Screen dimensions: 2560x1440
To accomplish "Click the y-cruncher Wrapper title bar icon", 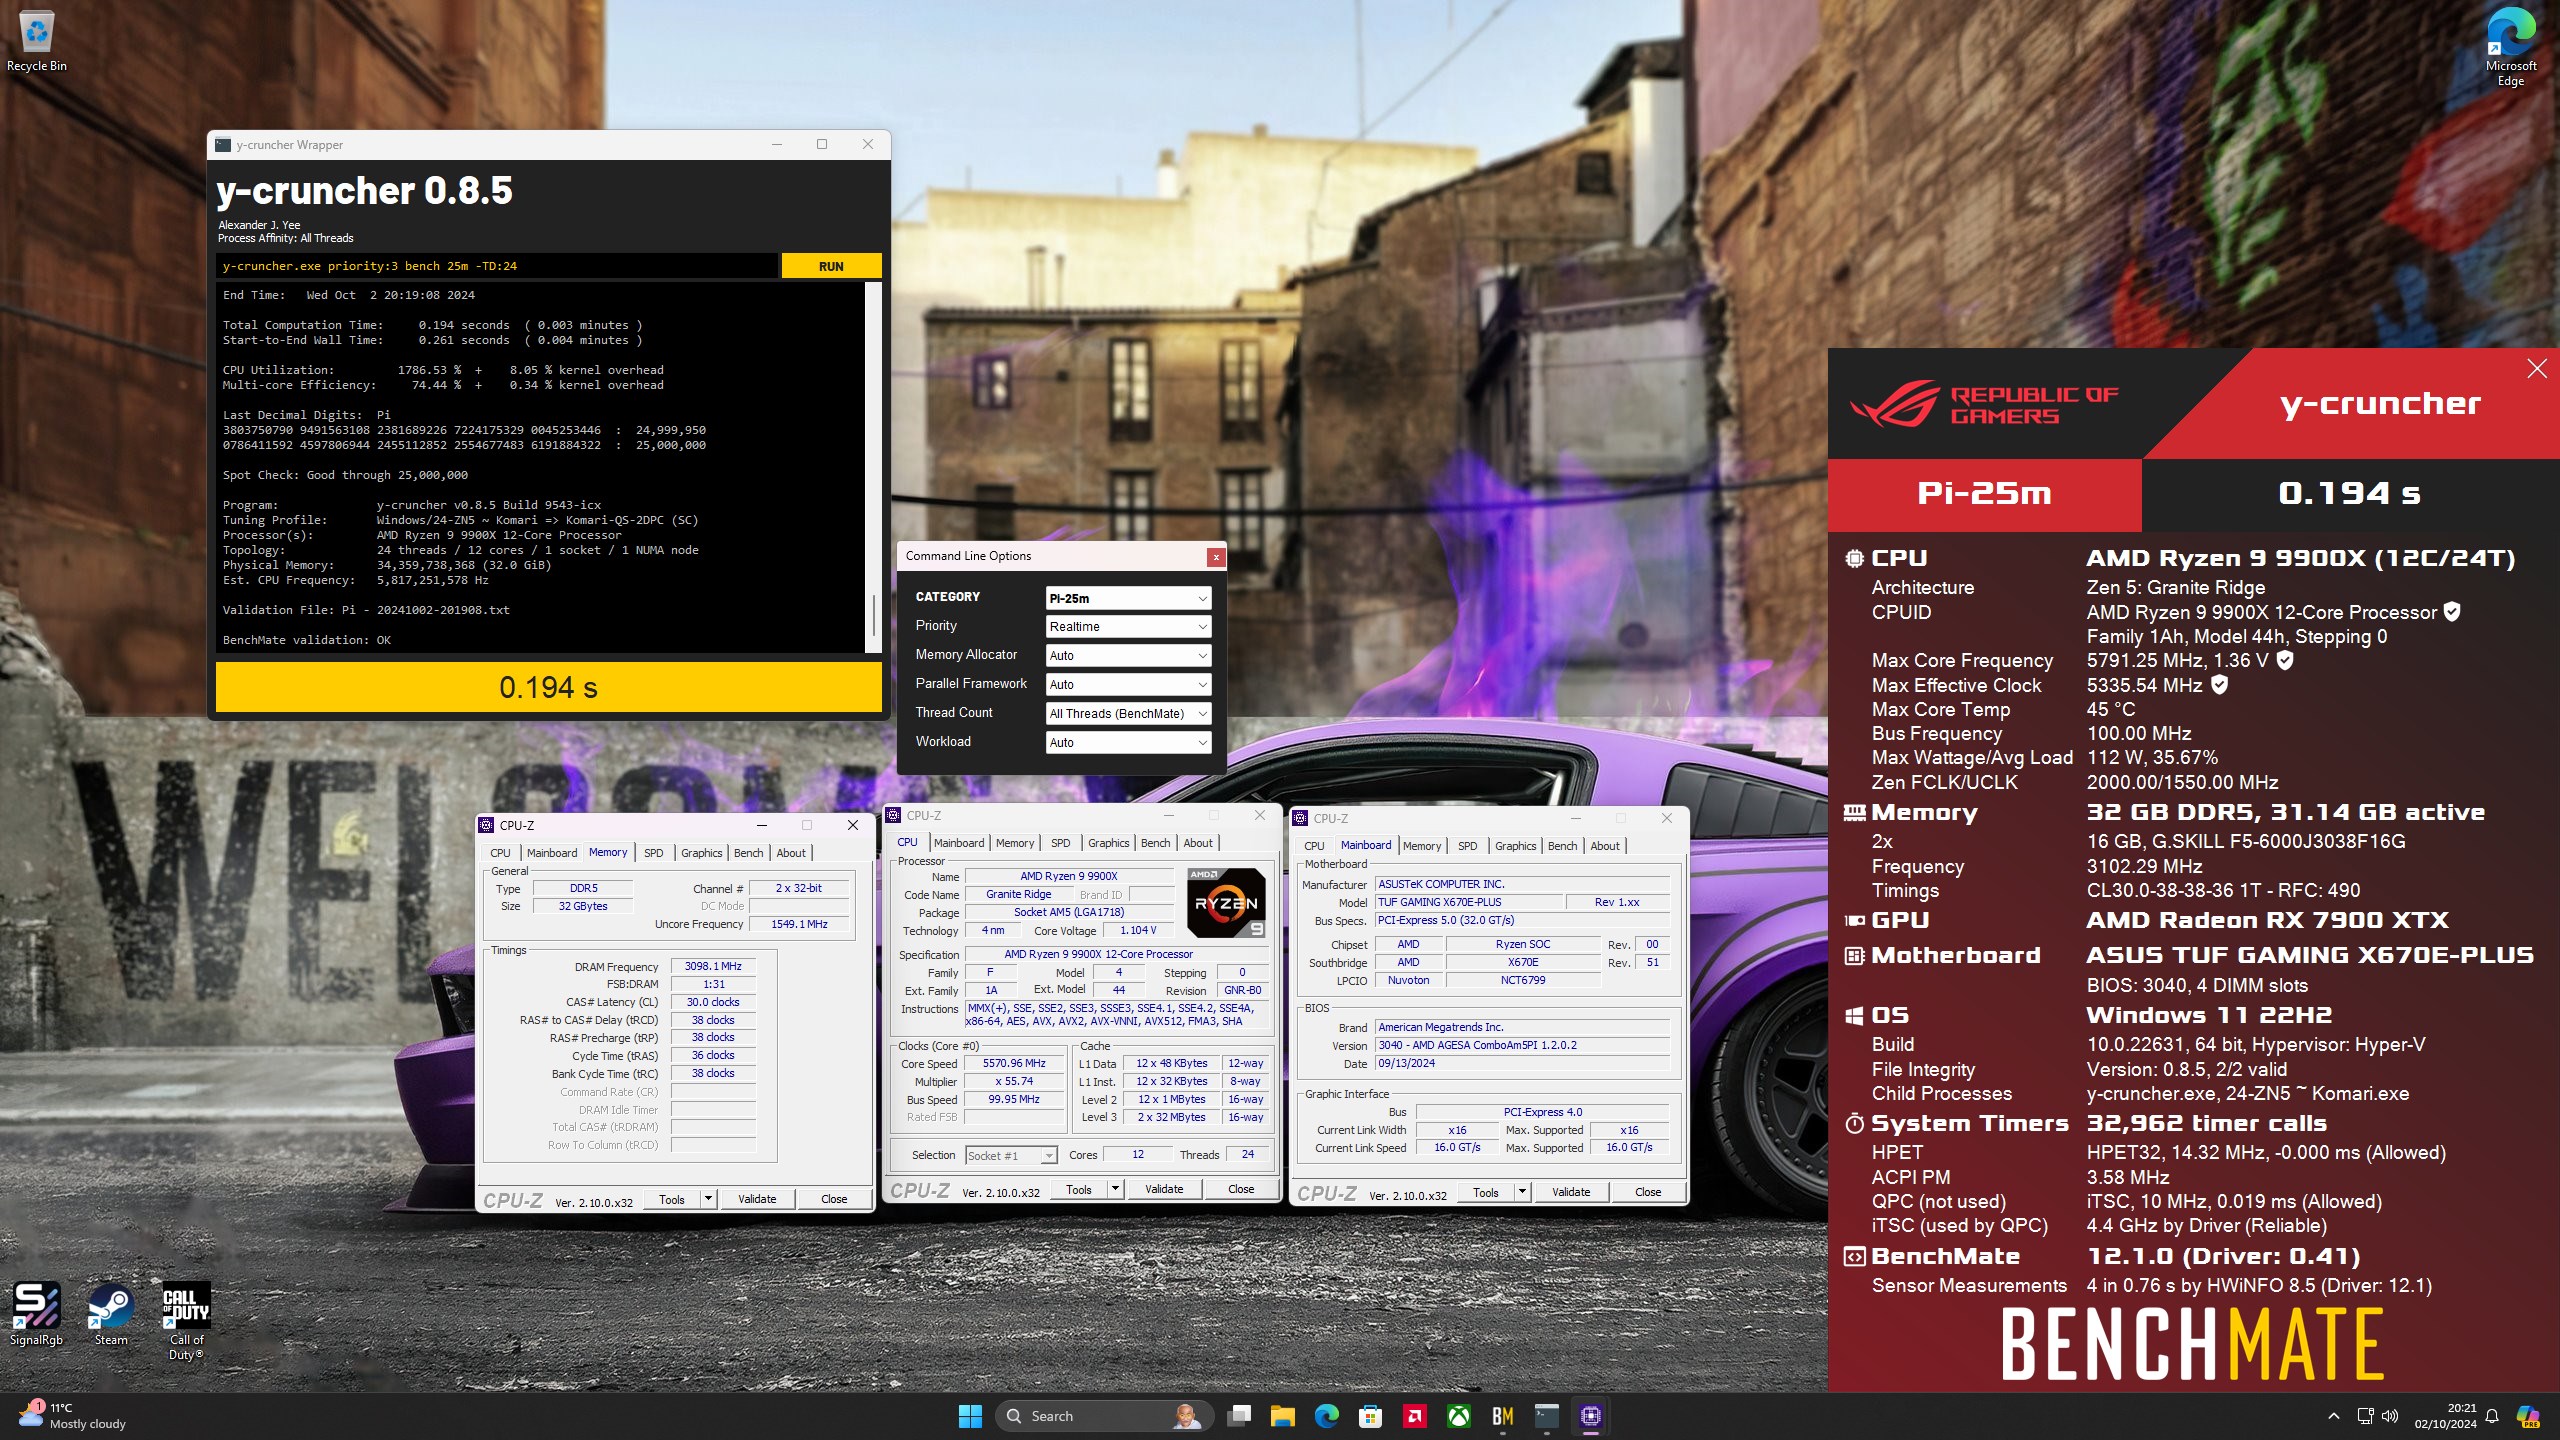I will [x=224, y=145].
